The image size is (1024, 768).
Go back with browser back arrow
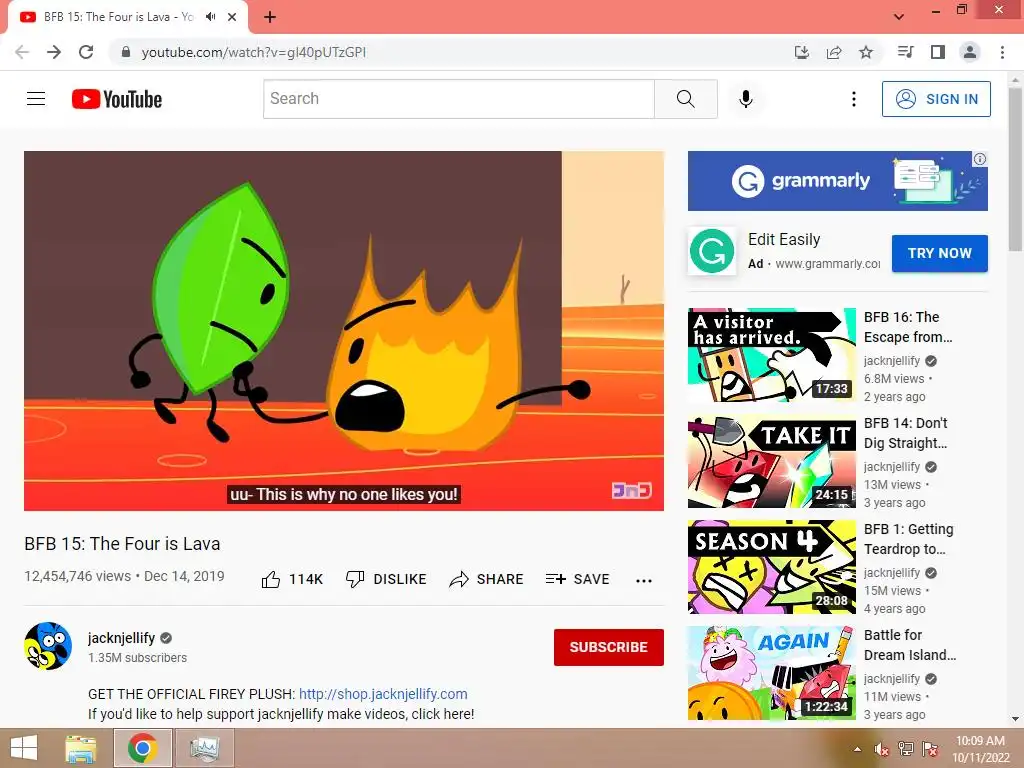(22, 52)
